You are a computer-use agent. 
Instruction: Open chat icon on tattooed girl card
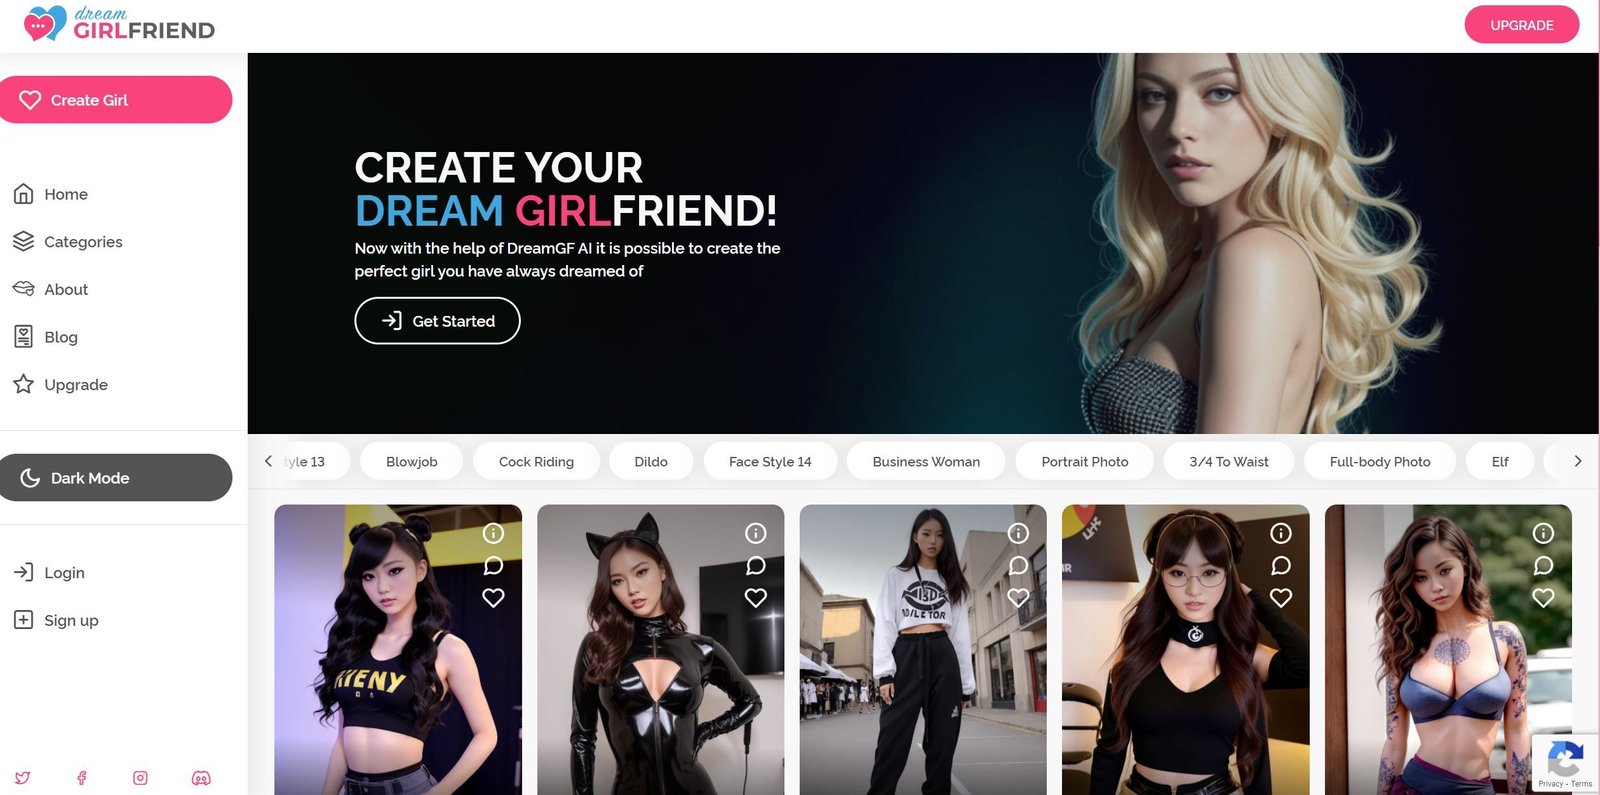1544,566
